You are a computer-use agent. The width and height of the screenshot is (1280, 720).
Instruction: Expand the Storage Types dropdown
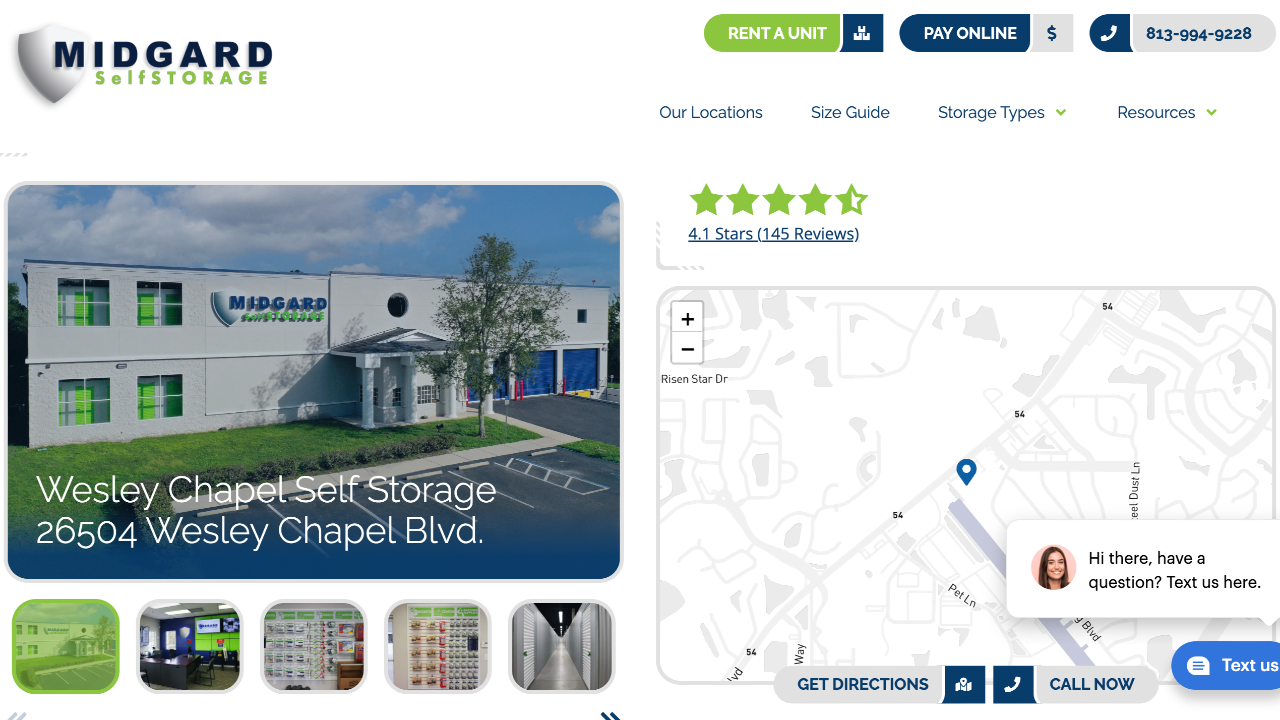[x=1061, y=112]
